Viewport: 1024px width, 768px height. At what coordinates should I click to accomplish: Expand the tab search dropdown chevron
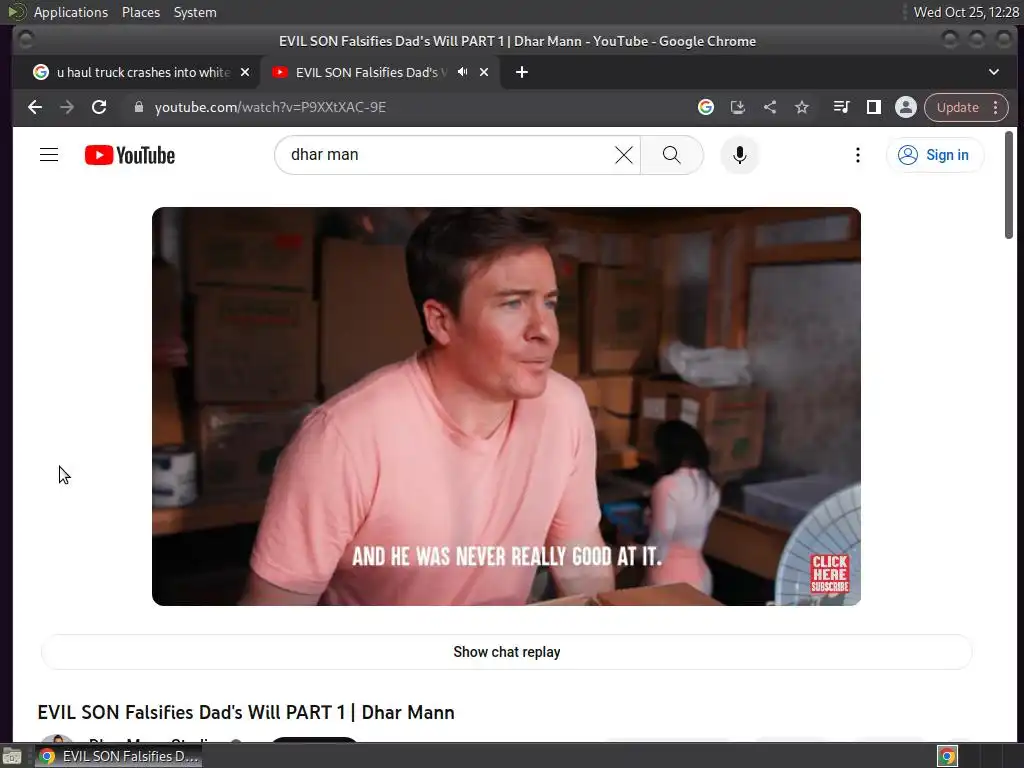coord(993,72)
